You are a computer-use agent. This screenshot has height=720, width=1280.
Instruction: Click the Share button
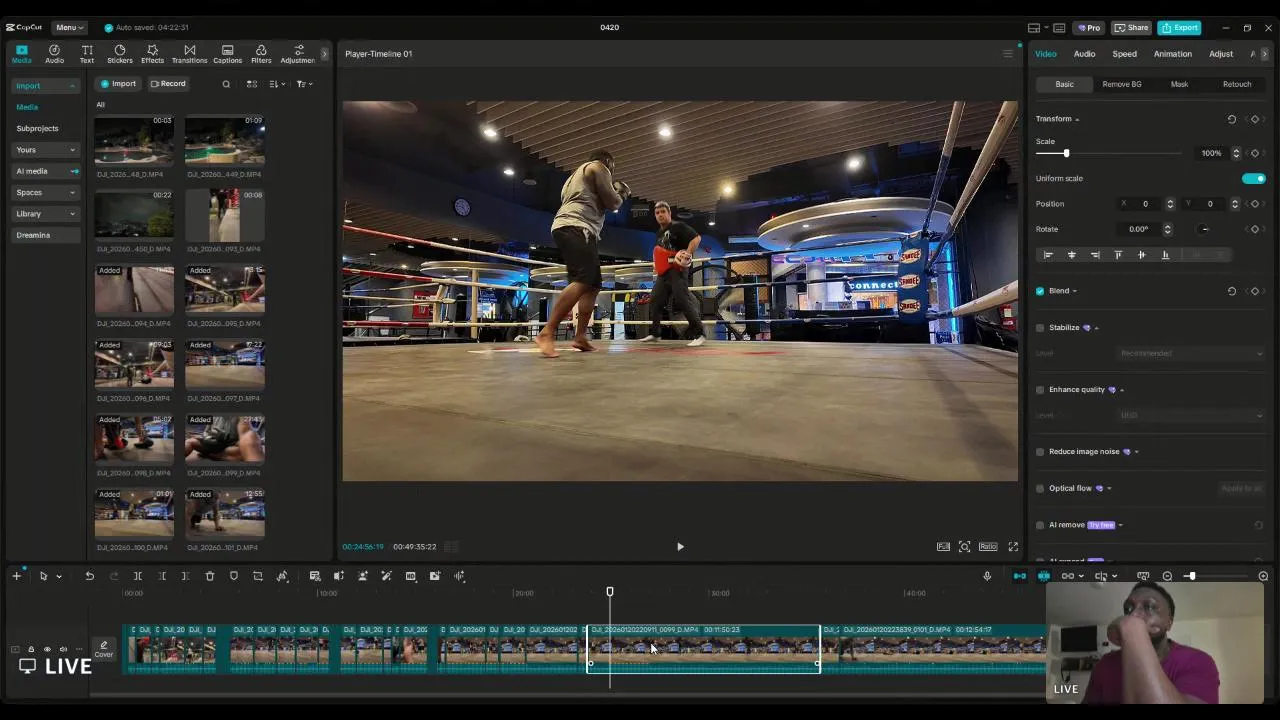point(1132,28)
